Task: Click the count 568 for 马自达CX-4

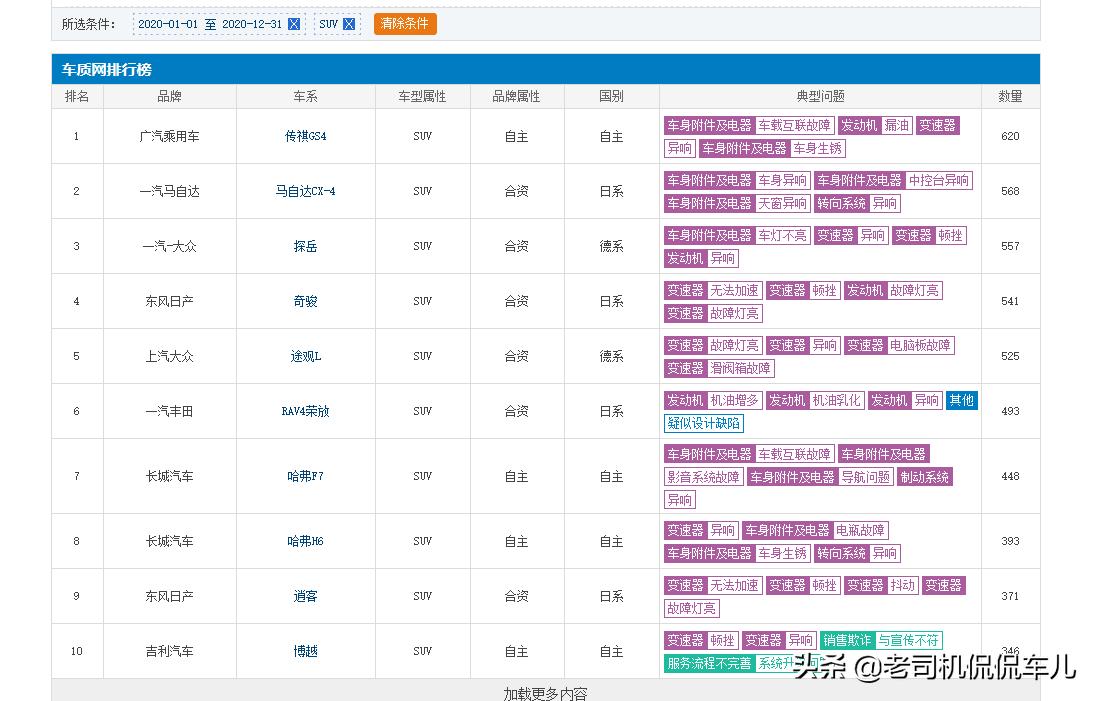Action: tap(1010, 191)
